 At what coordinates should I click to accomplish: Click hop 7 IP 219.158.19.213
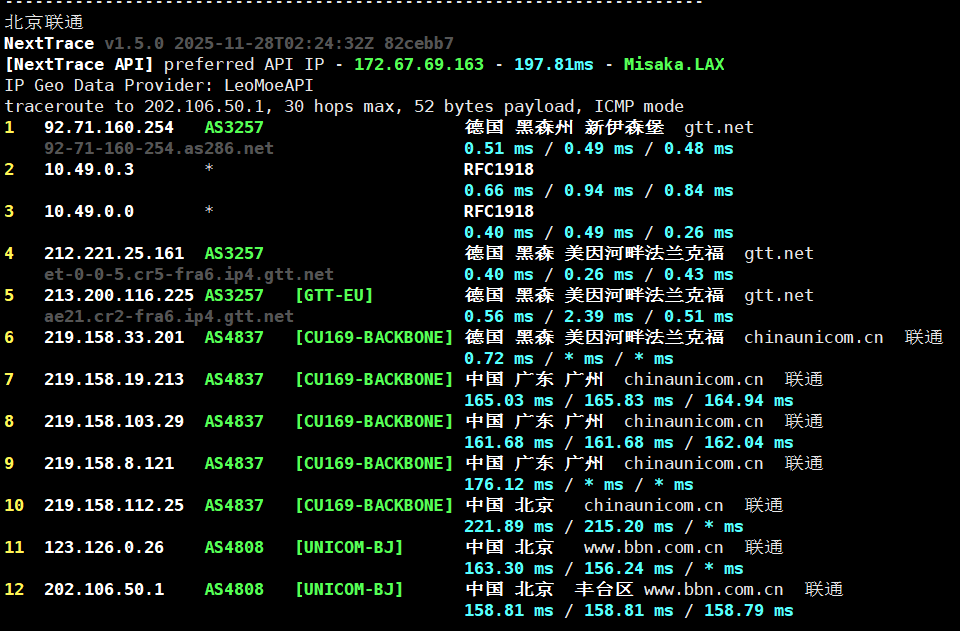point(114,380)
